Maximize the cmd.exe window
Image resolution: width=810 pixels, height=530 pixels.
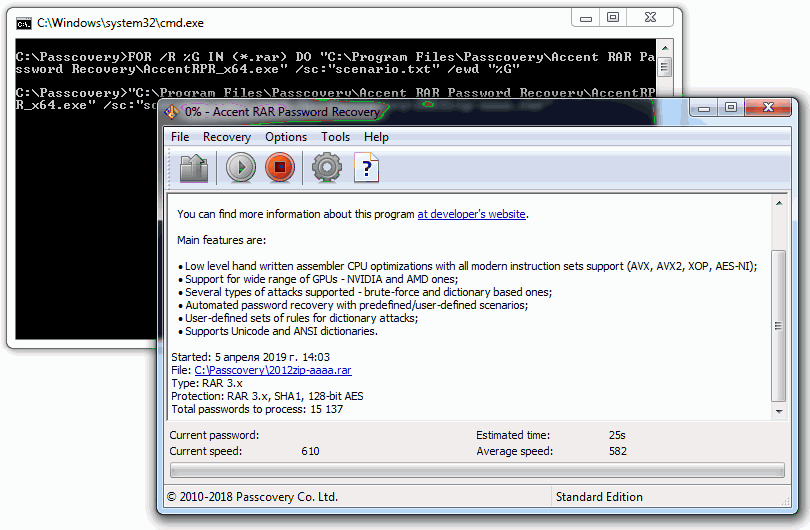613,18
